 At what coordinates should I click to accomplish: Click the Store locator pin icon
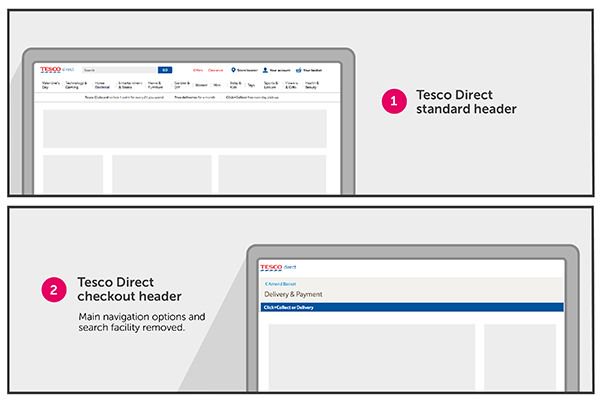click(233, 70)
